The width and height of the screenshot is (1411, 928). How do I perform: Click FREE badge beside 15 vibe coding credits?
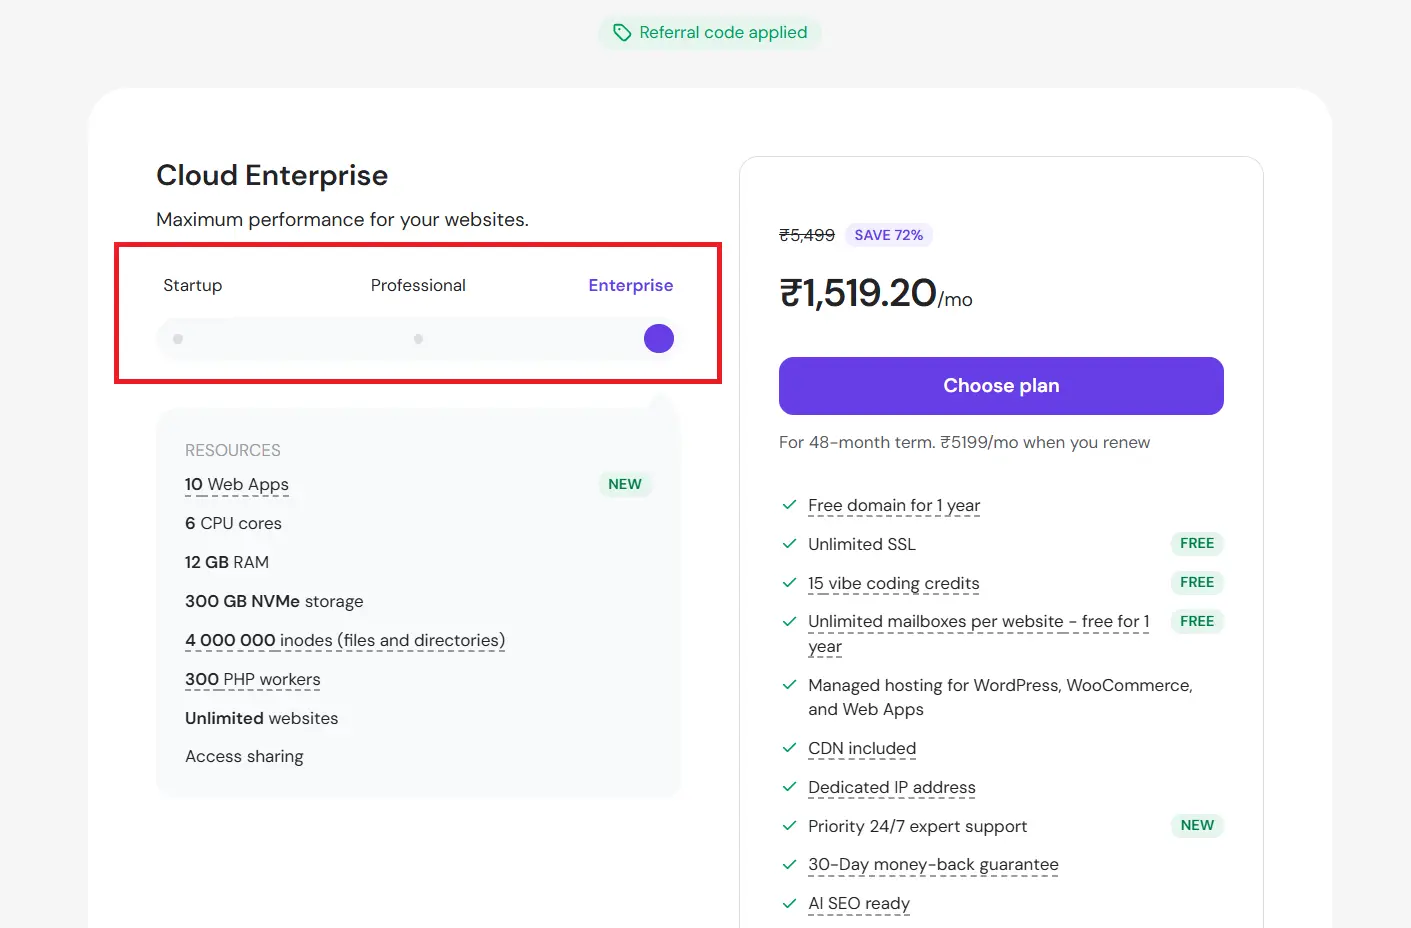[x=1197, y=582]
